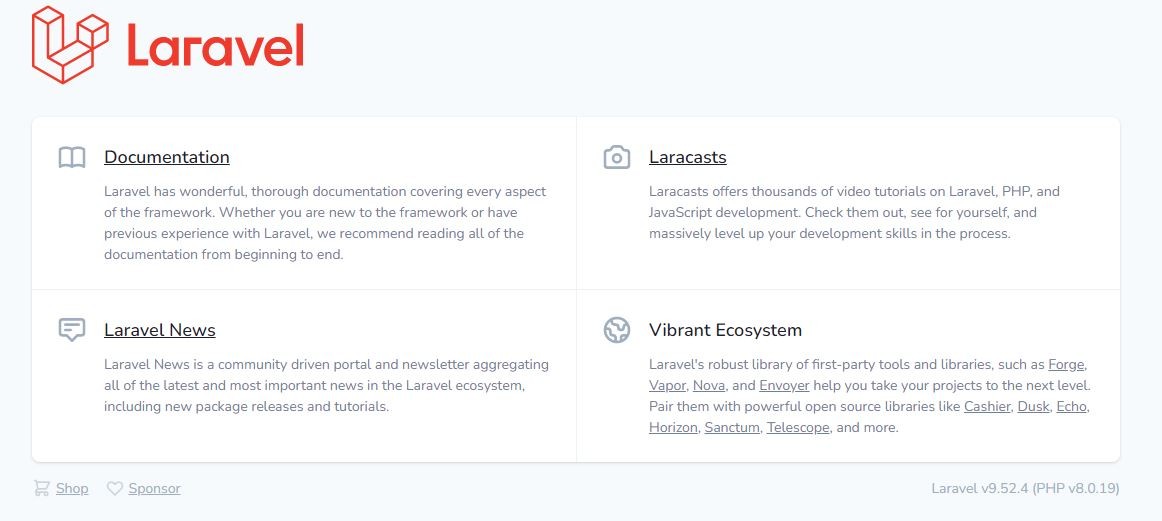Visit the Telescope link
Viewport: 1162px width, 521px height.
(x=797, y=427)
